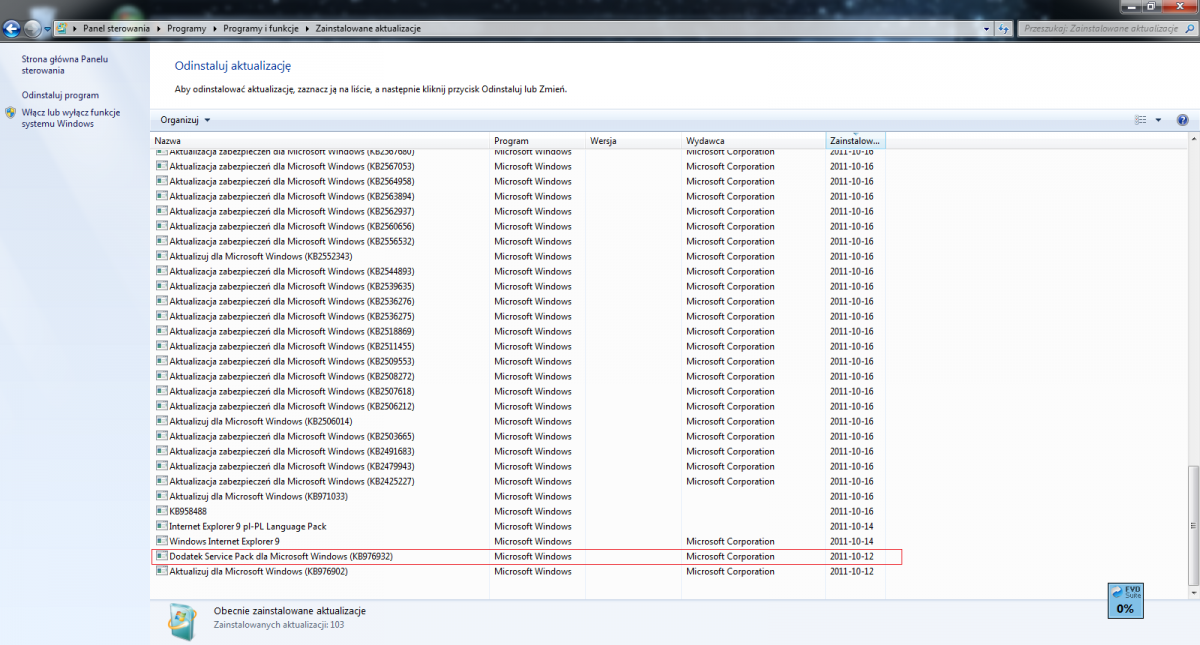The image size is (1200, 645).
Task: Click icon of 'Aktualizuj dla Microsoft Windows (KB2552343)'
Action: click(161, 256)
